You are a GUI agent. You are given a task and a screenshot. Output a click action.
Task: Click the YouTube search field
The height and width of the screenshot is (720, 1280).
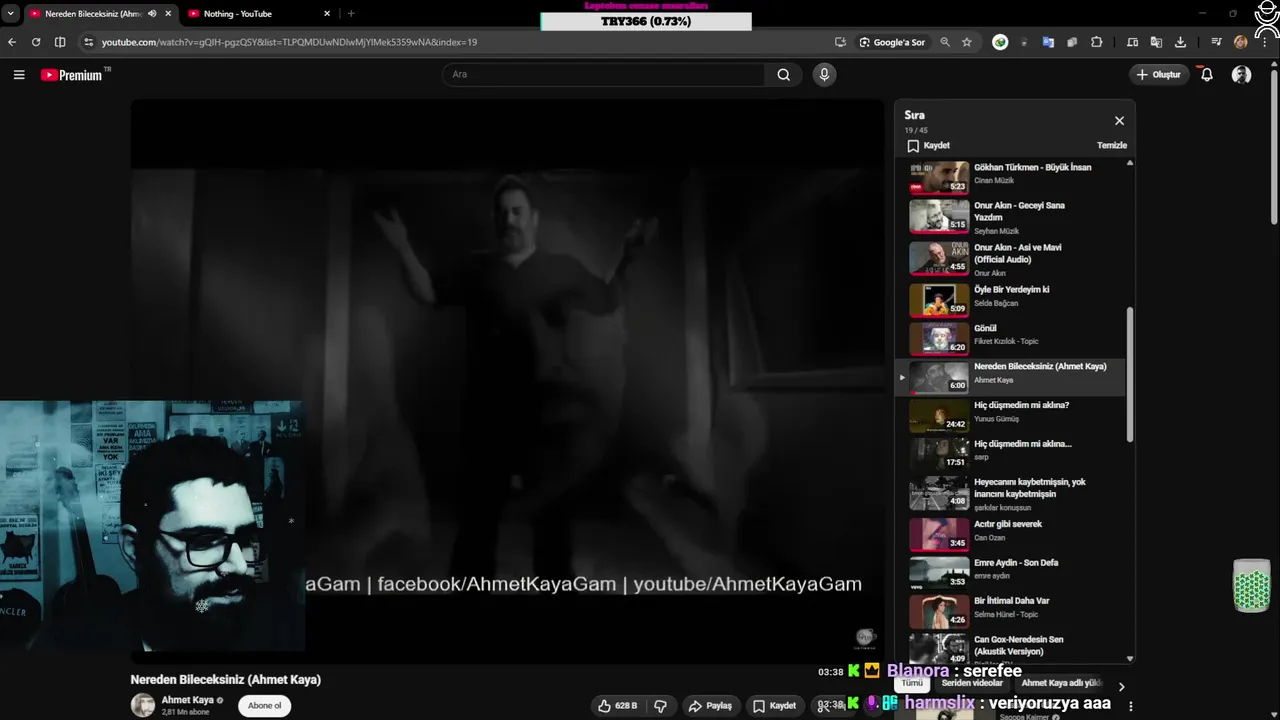click(603, 75)
